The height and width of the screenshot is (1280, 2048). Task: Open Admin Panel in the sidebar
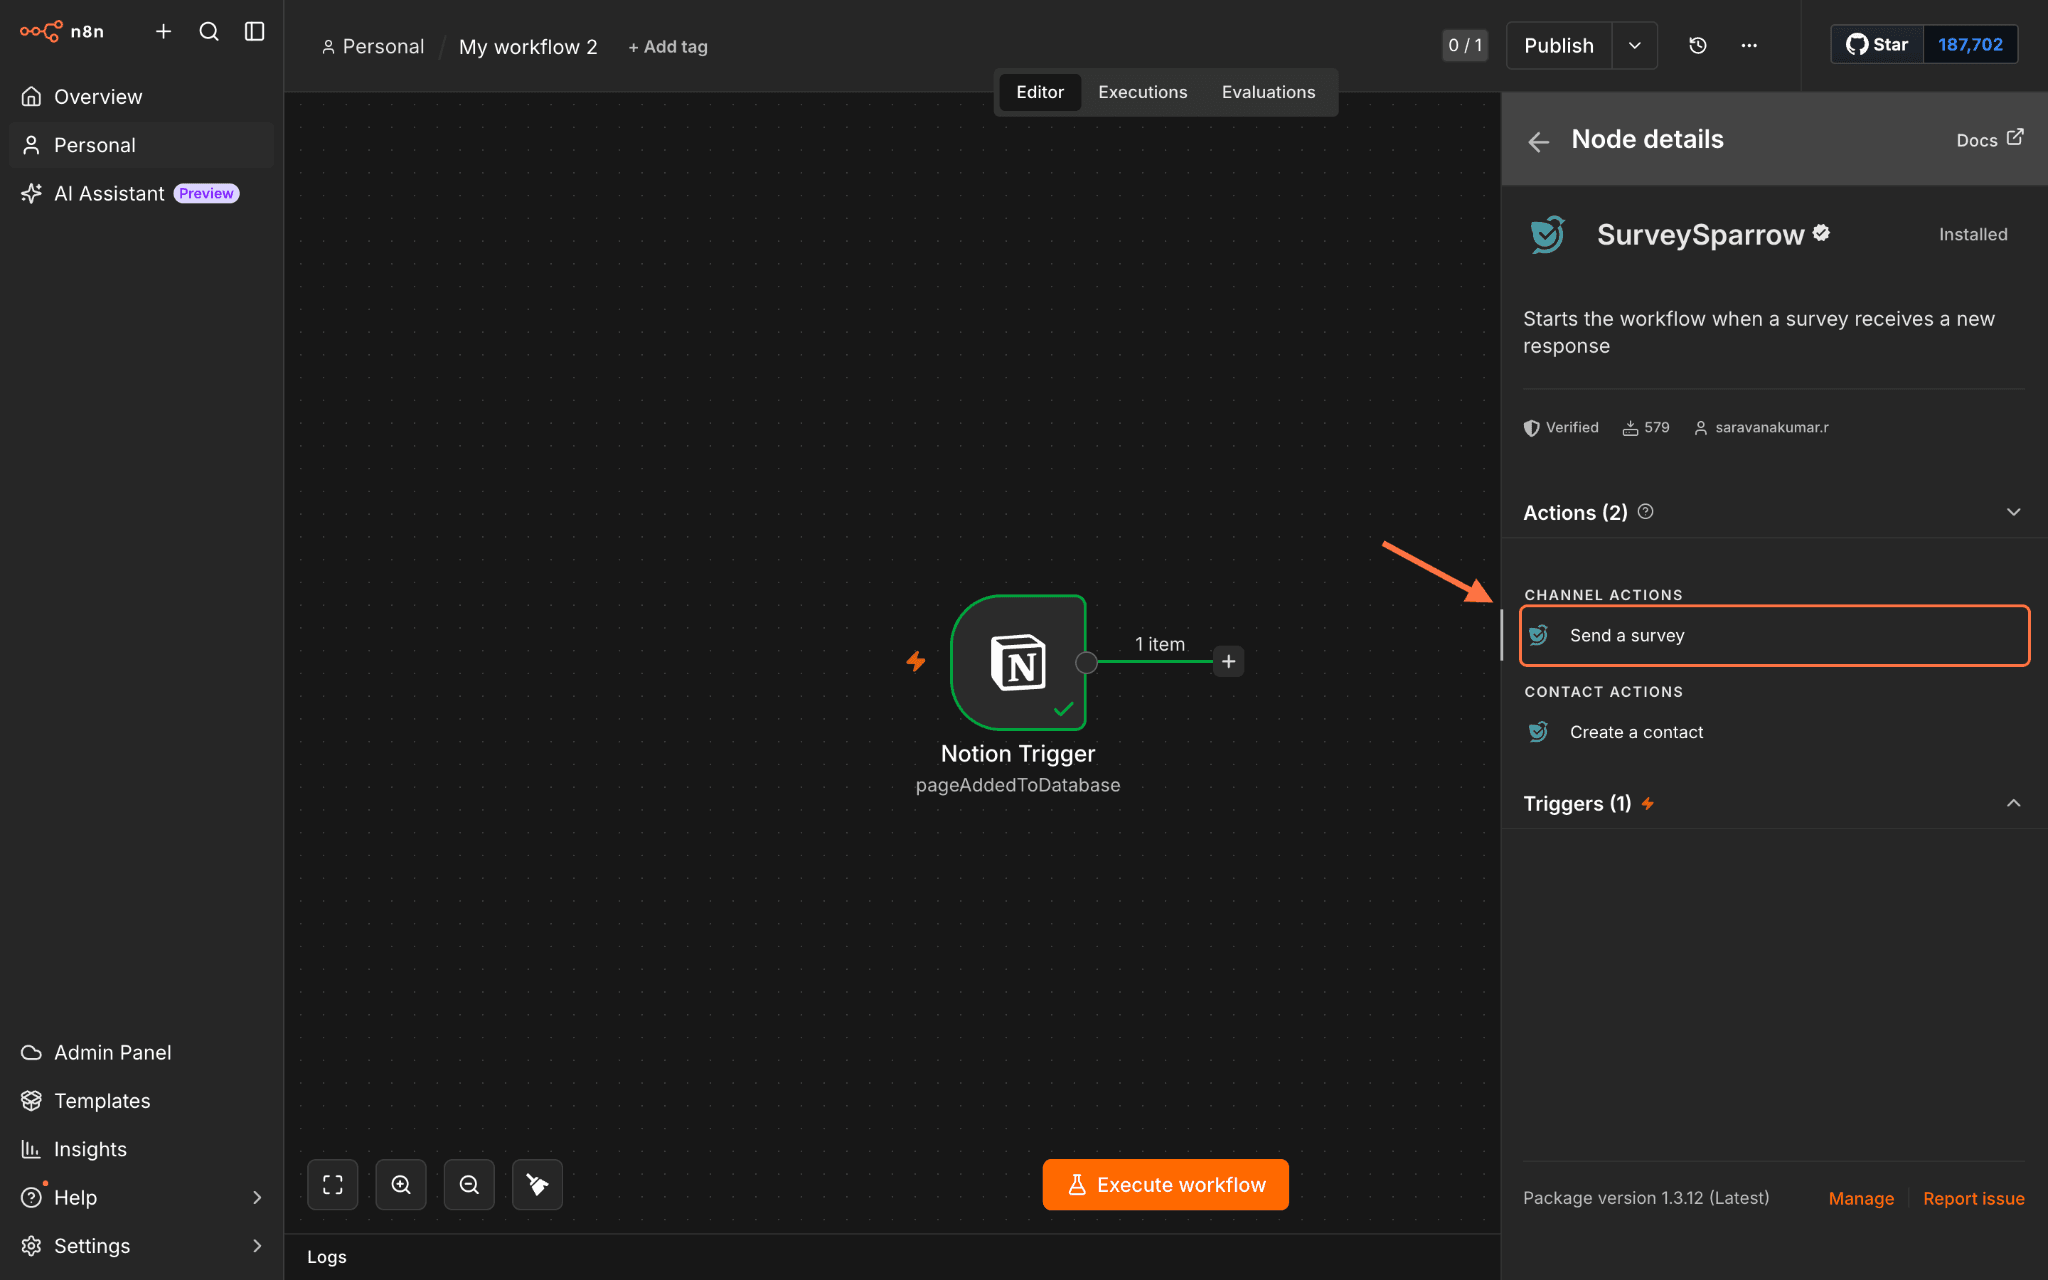141,1052
